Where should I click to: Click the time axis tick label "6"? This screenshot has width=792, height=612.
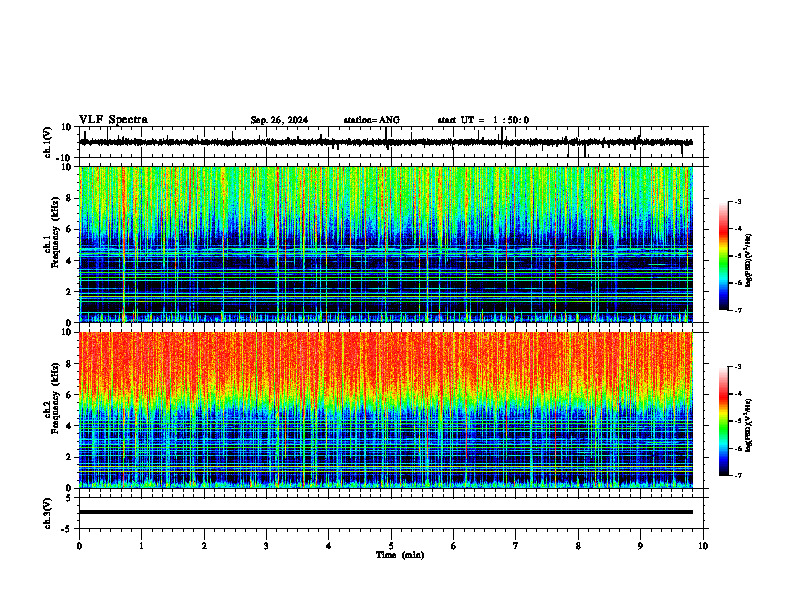point(454,546)
